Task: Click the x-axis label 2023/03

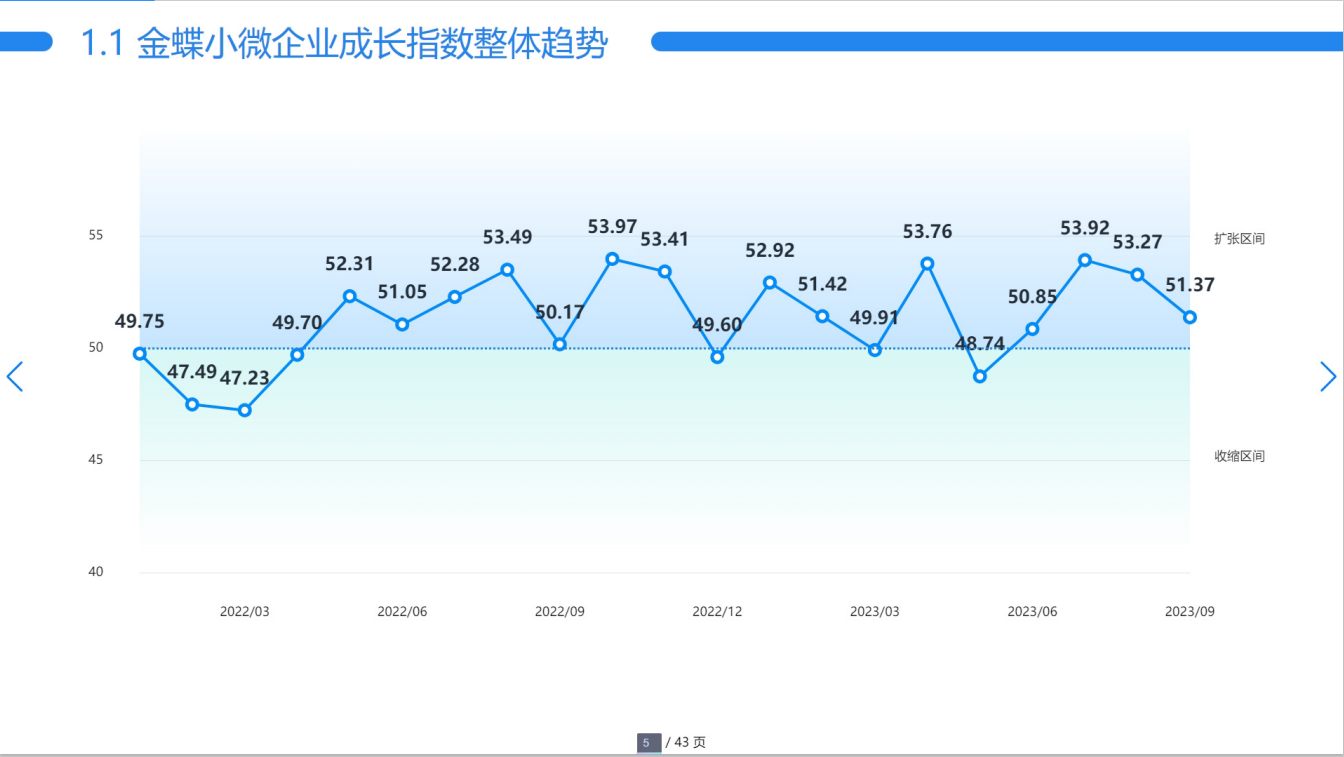Action: pyautogui.click(x=875, y=612)
